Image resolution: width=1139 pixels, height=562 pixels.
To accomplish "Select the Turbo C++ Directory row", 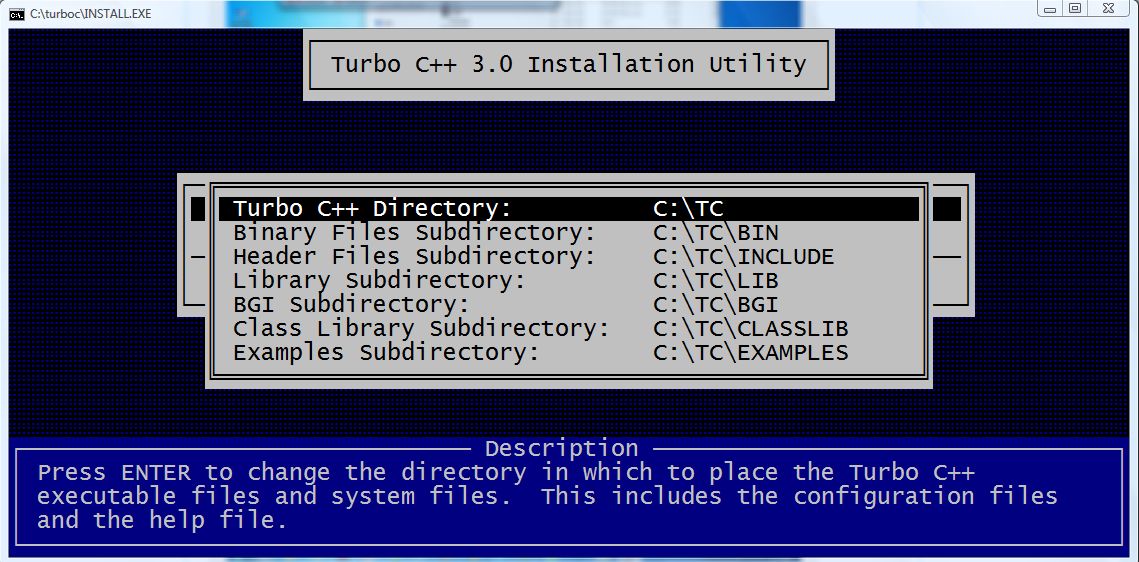I will [x=569, y=208].
